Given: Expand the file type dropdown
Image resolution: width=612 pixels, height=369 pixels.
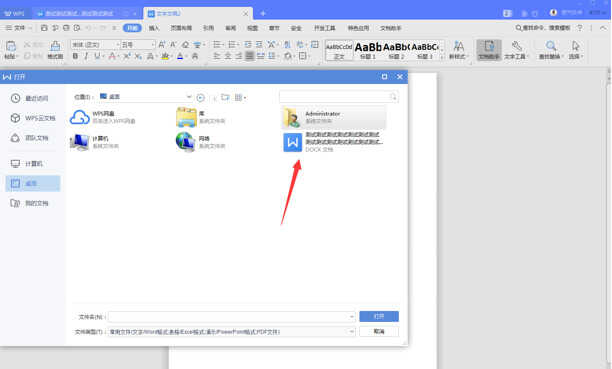Looking at the screenshot, I should (x=351, y=332).
